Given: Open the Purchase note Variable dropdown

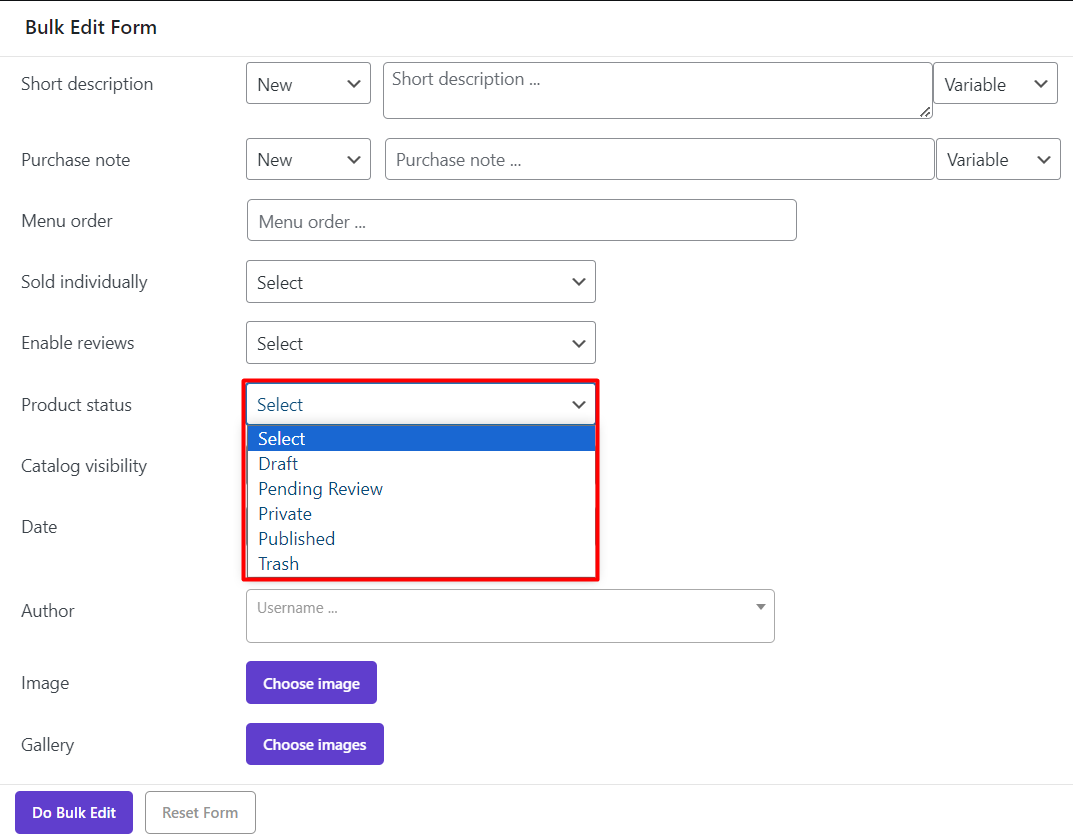Looking at the screenshot, I should tap(997, 160).
